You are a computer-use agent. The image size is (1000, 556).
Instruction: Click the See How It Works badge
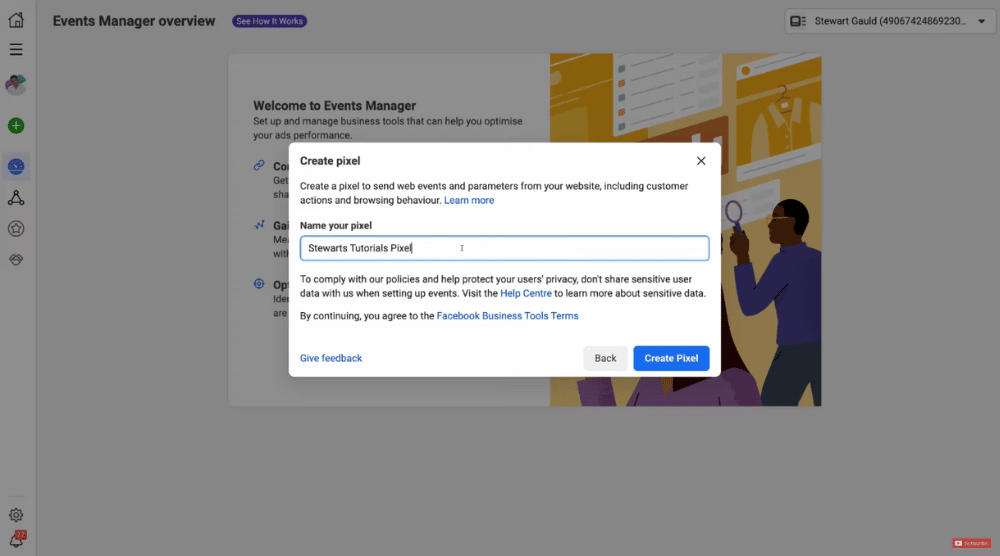click(269, 21)
